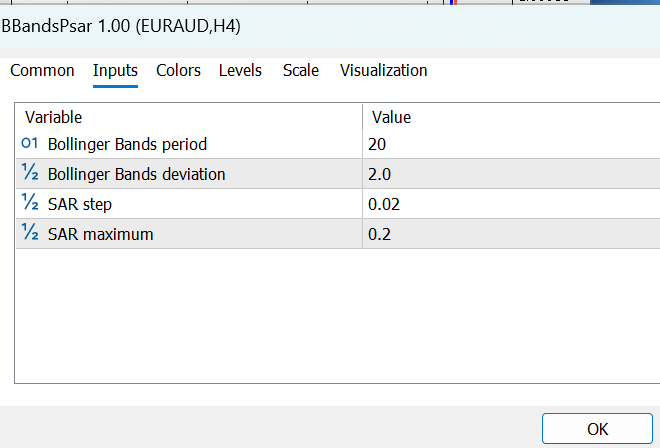Select the Bollinger Bands period variable name

pyautogui.click(x=128, y=144)
